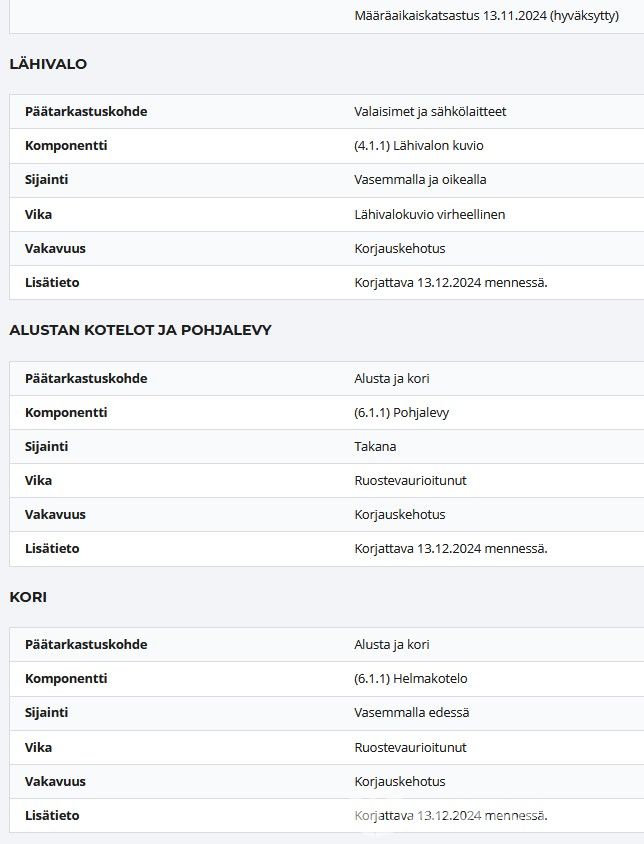Click the (4.1.1) Lähivalon kuvio component

coord(419,146)
